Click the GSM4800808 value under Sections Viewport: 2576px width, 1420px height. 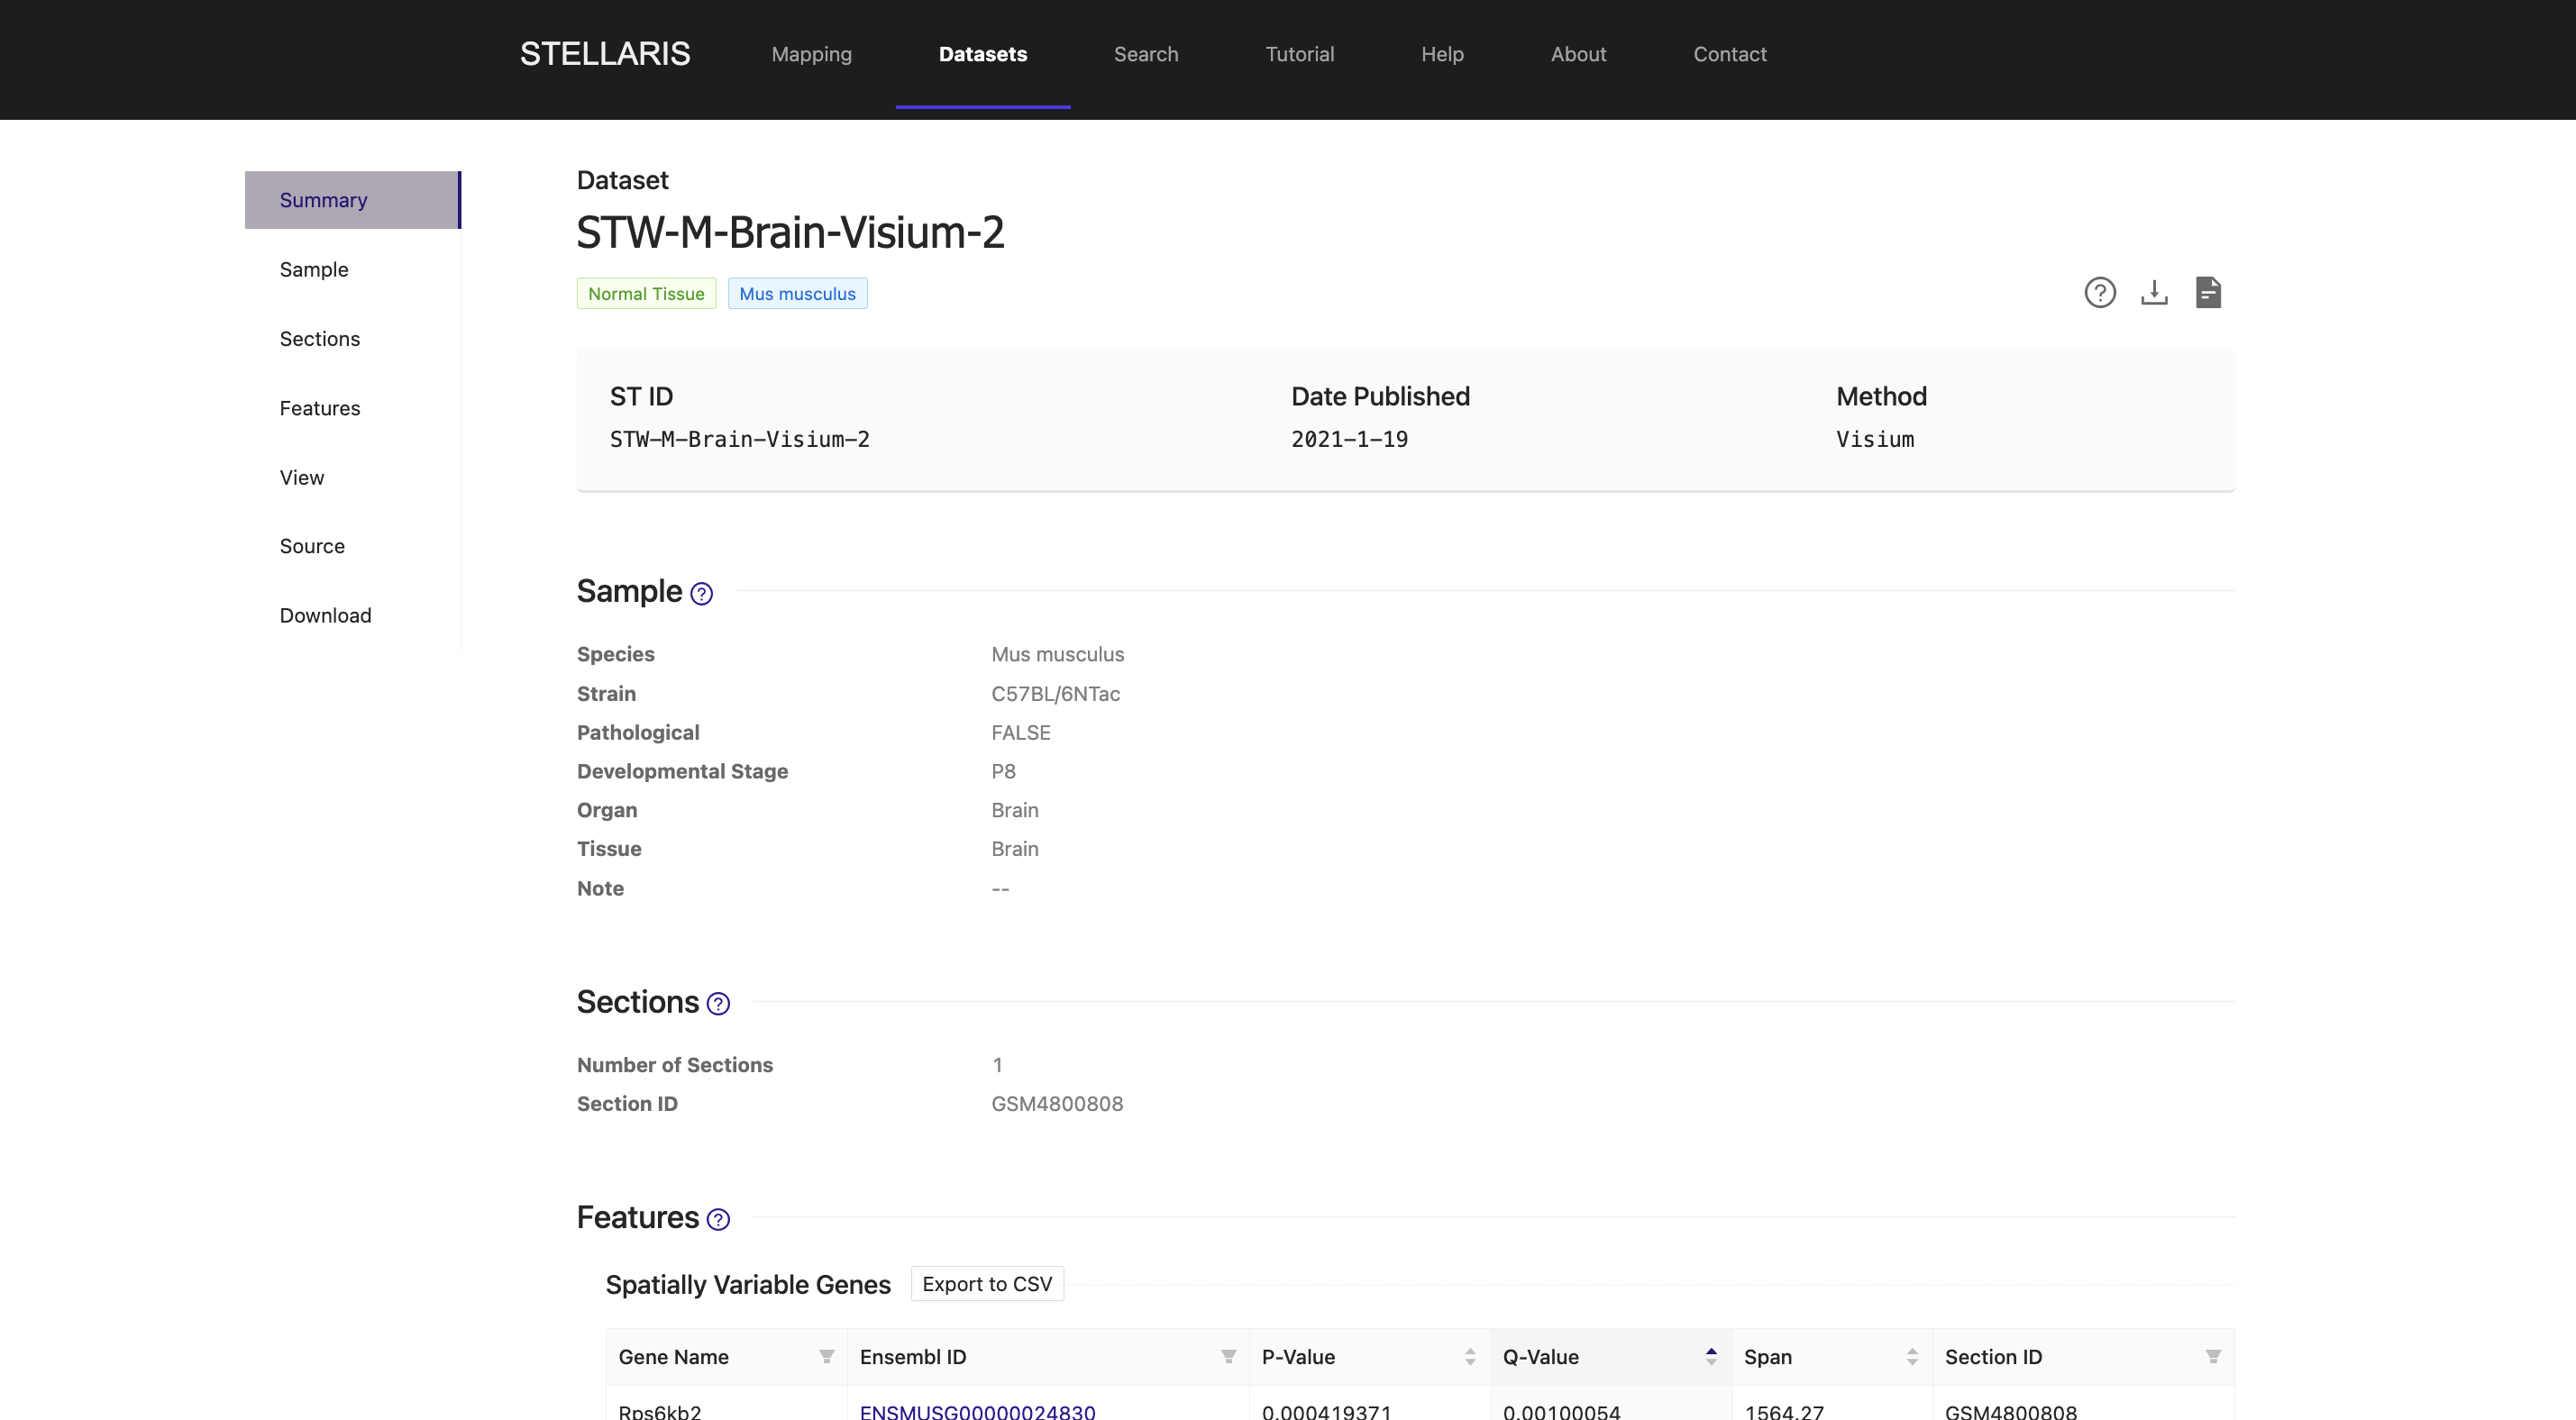[x=1057, y=1104]
